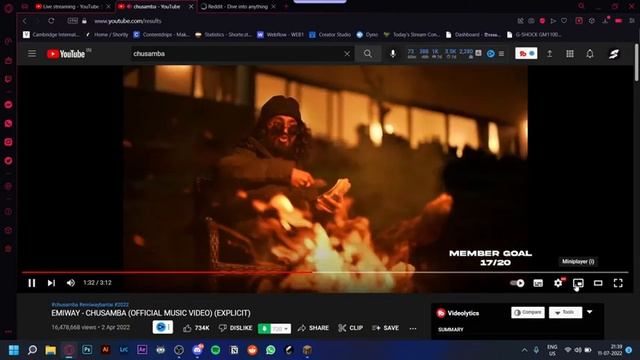Seek on the red video progress bar
The image size is (640, 360).
[x=325, y=272]
